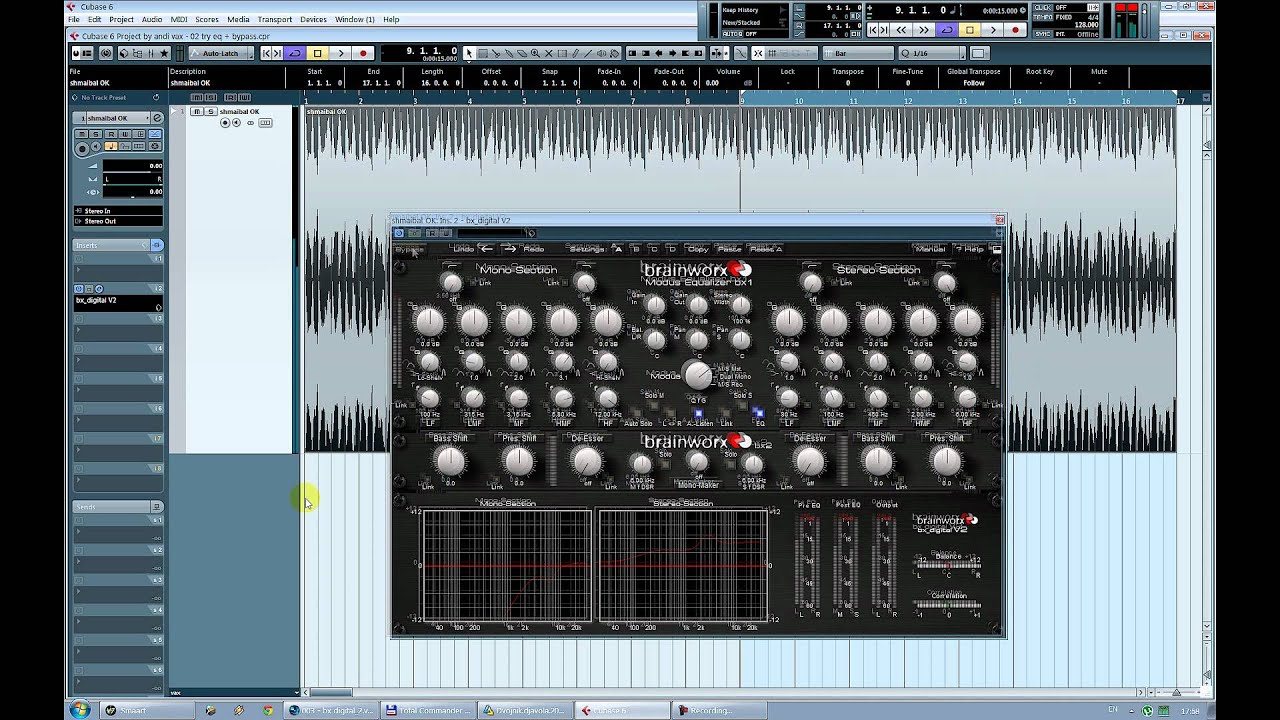Screen dimensions: 1280x720
Task: Toggle Cycle in the Transport panel
Action: (x=947, y=30)
